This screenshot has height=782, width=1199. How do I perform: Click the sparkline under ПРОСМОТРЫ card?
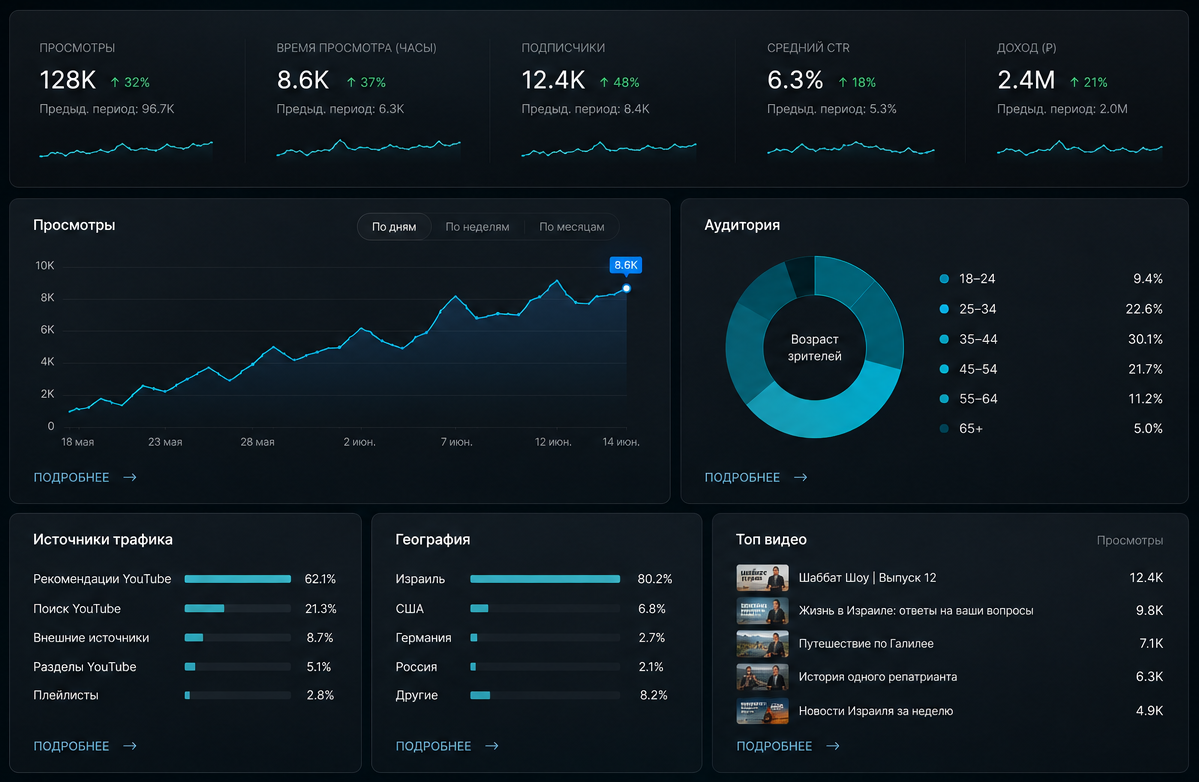coord(126,148)
